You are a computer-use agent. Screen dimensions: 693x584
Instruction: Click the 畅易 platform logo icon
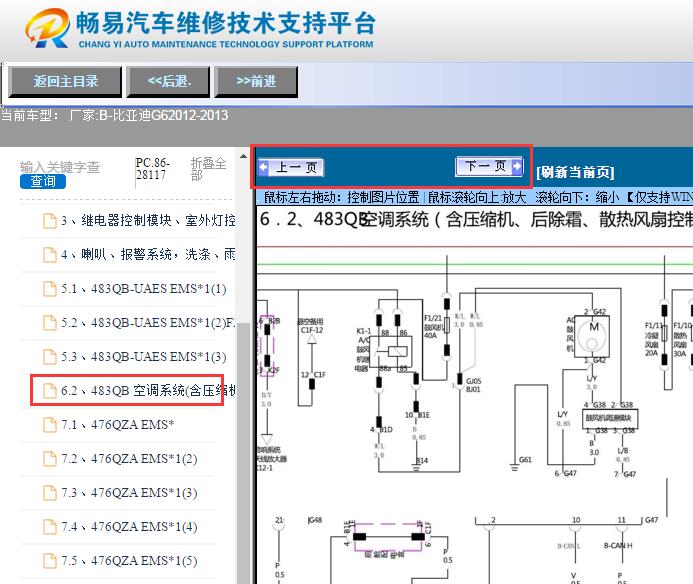47,28
